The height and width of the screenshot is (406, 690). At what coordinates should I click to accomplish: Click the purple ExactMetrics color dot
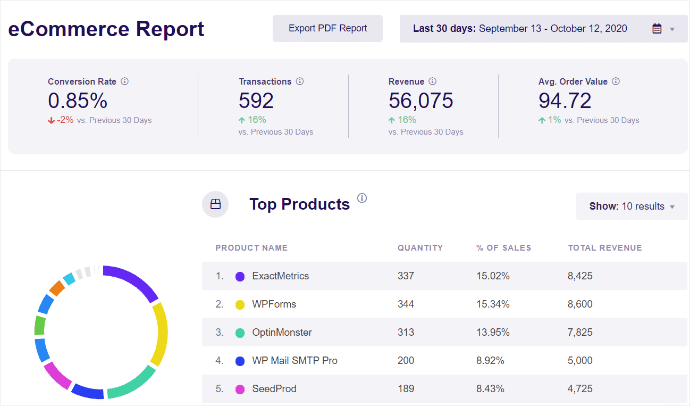tap(240, 276)
